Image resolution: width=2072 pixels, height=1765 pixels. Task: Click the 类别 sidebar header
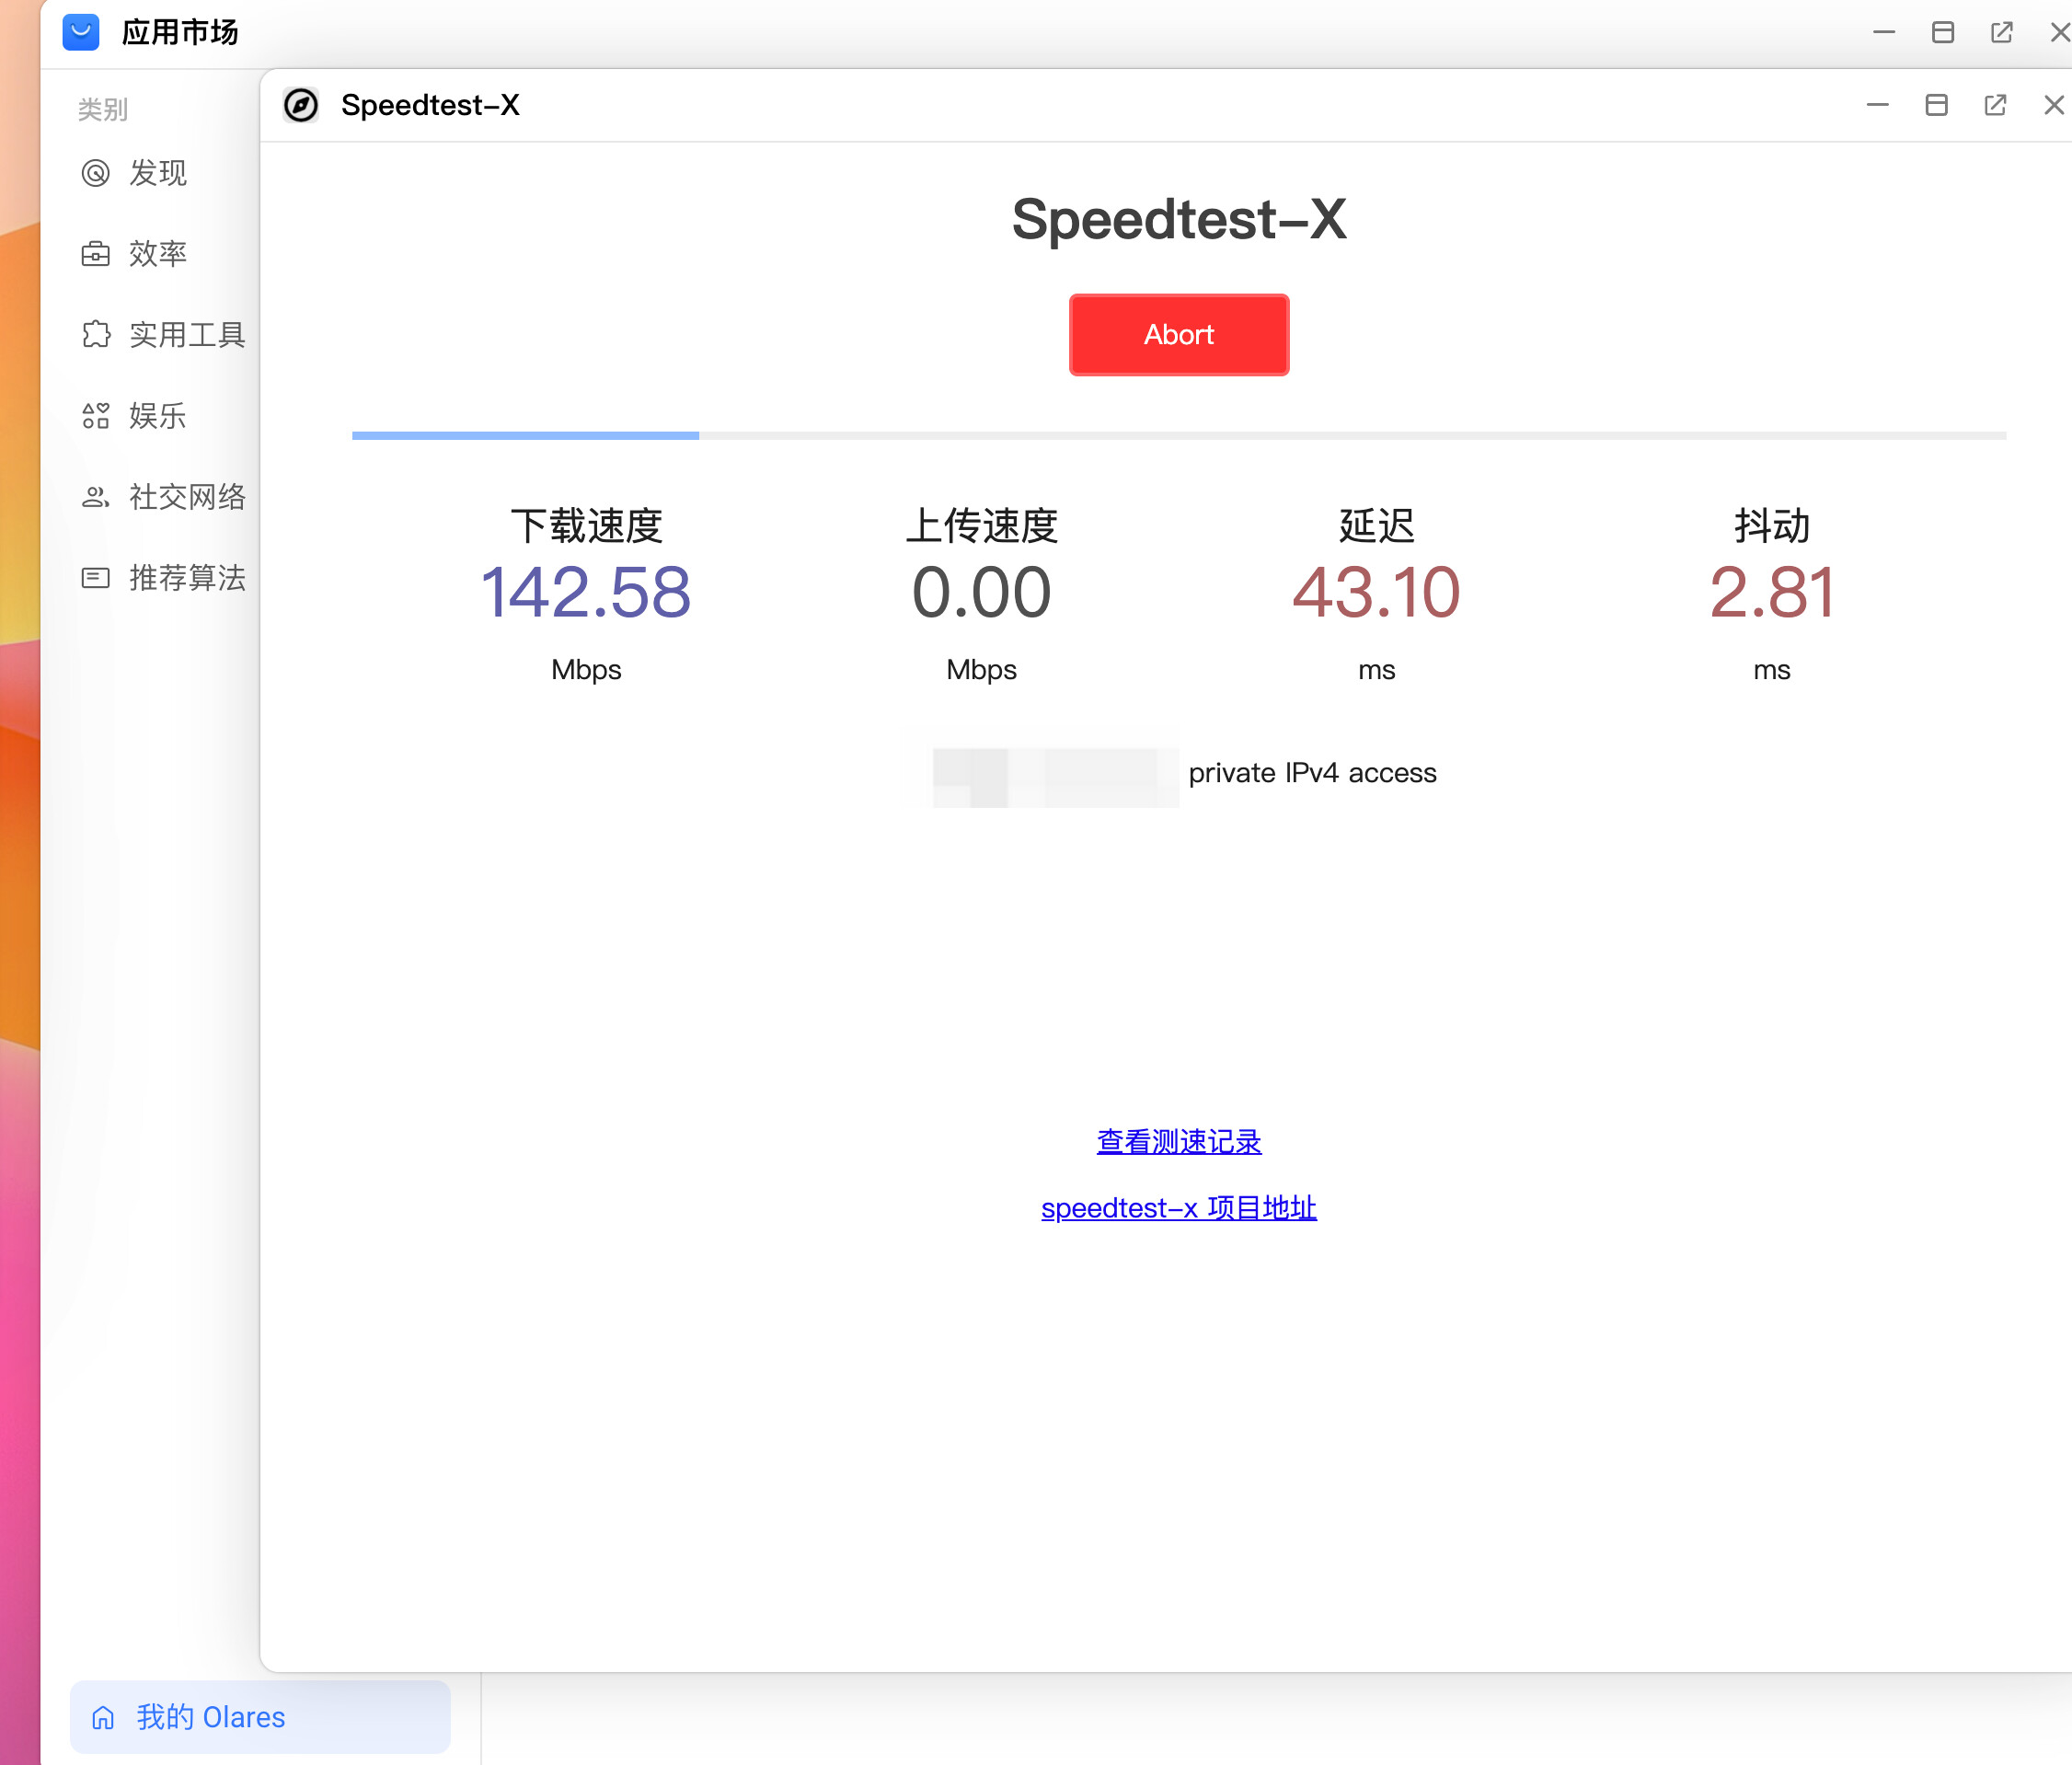tap(103, 109)
